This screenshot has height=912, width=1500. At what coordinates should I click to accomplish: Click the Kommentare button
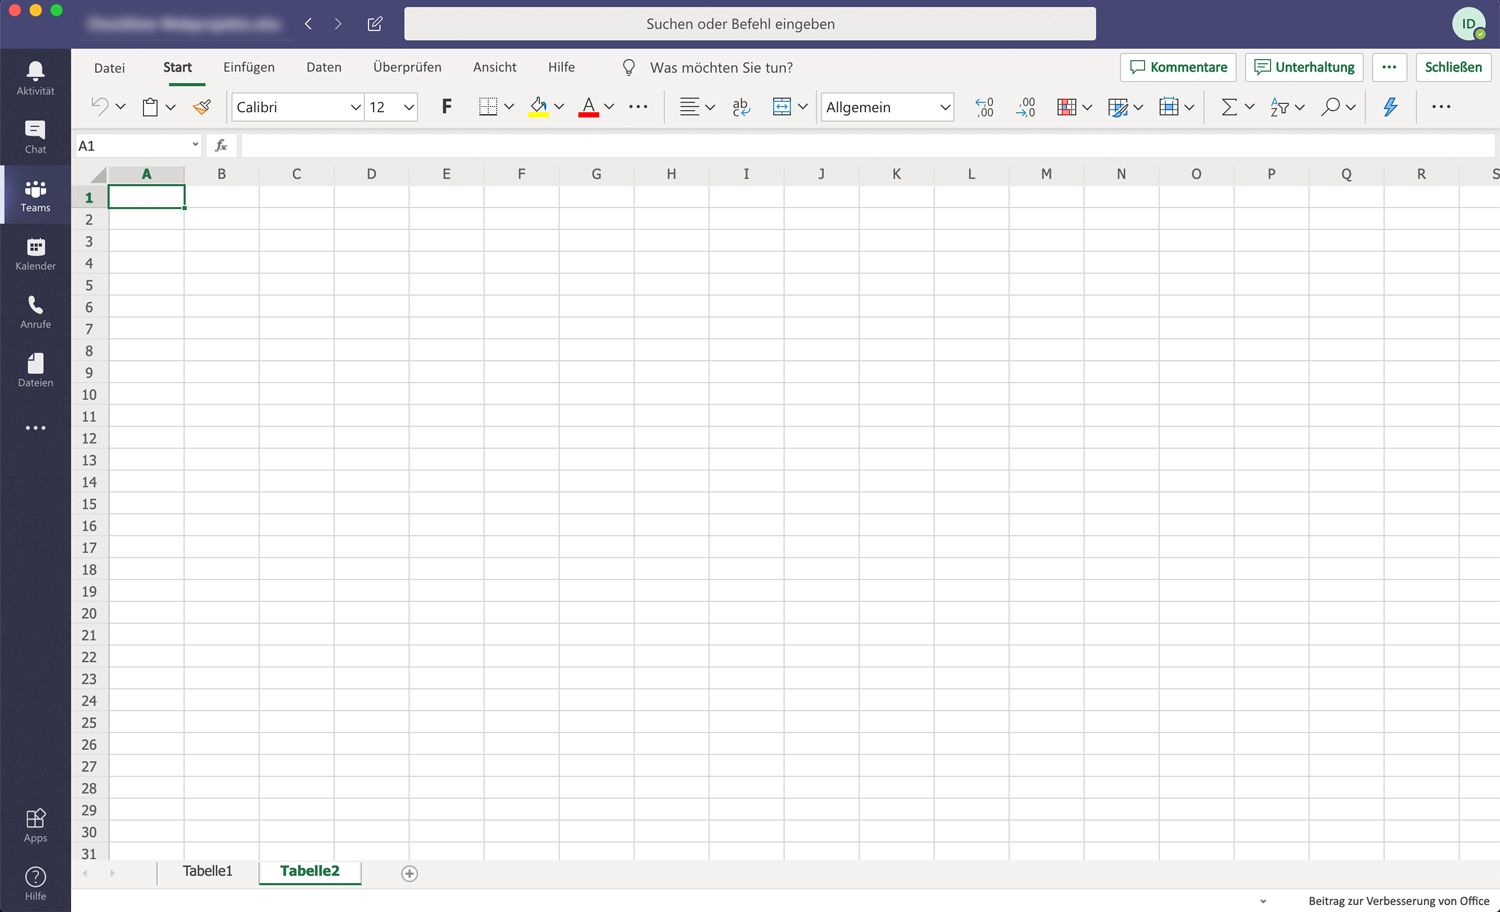coord(1178,67)
